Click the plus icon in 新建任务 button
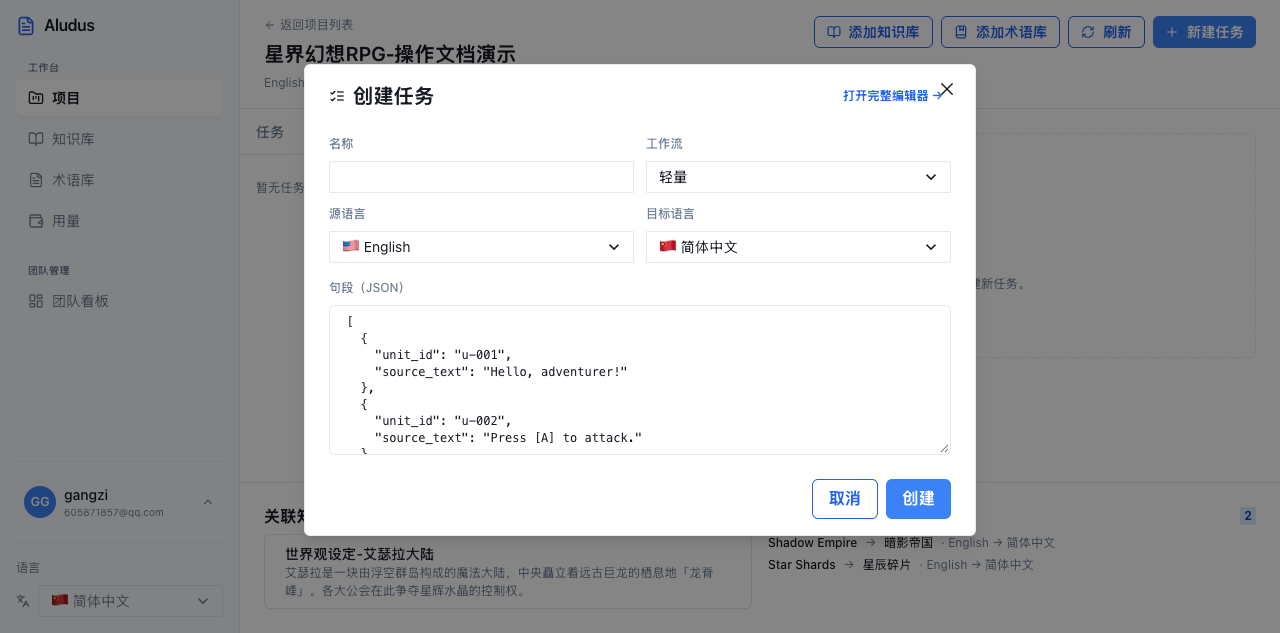Viewport: 1280px width, 633px height. coord(1172,32)
